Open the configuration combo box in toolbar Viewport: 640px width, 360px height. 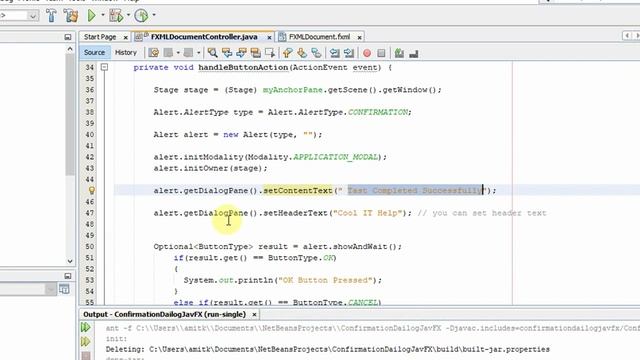tap(19, 16)
